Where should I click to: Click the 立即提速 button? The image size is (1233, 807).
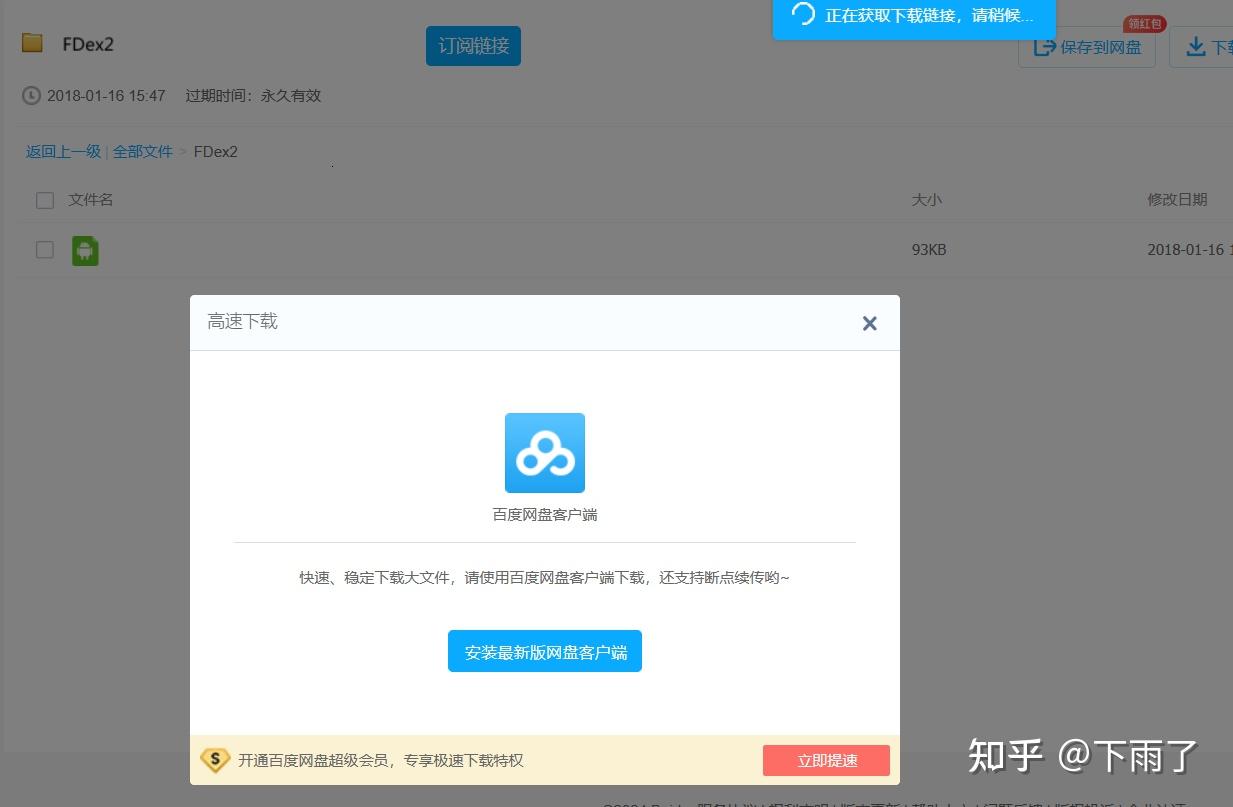[827, 760]
